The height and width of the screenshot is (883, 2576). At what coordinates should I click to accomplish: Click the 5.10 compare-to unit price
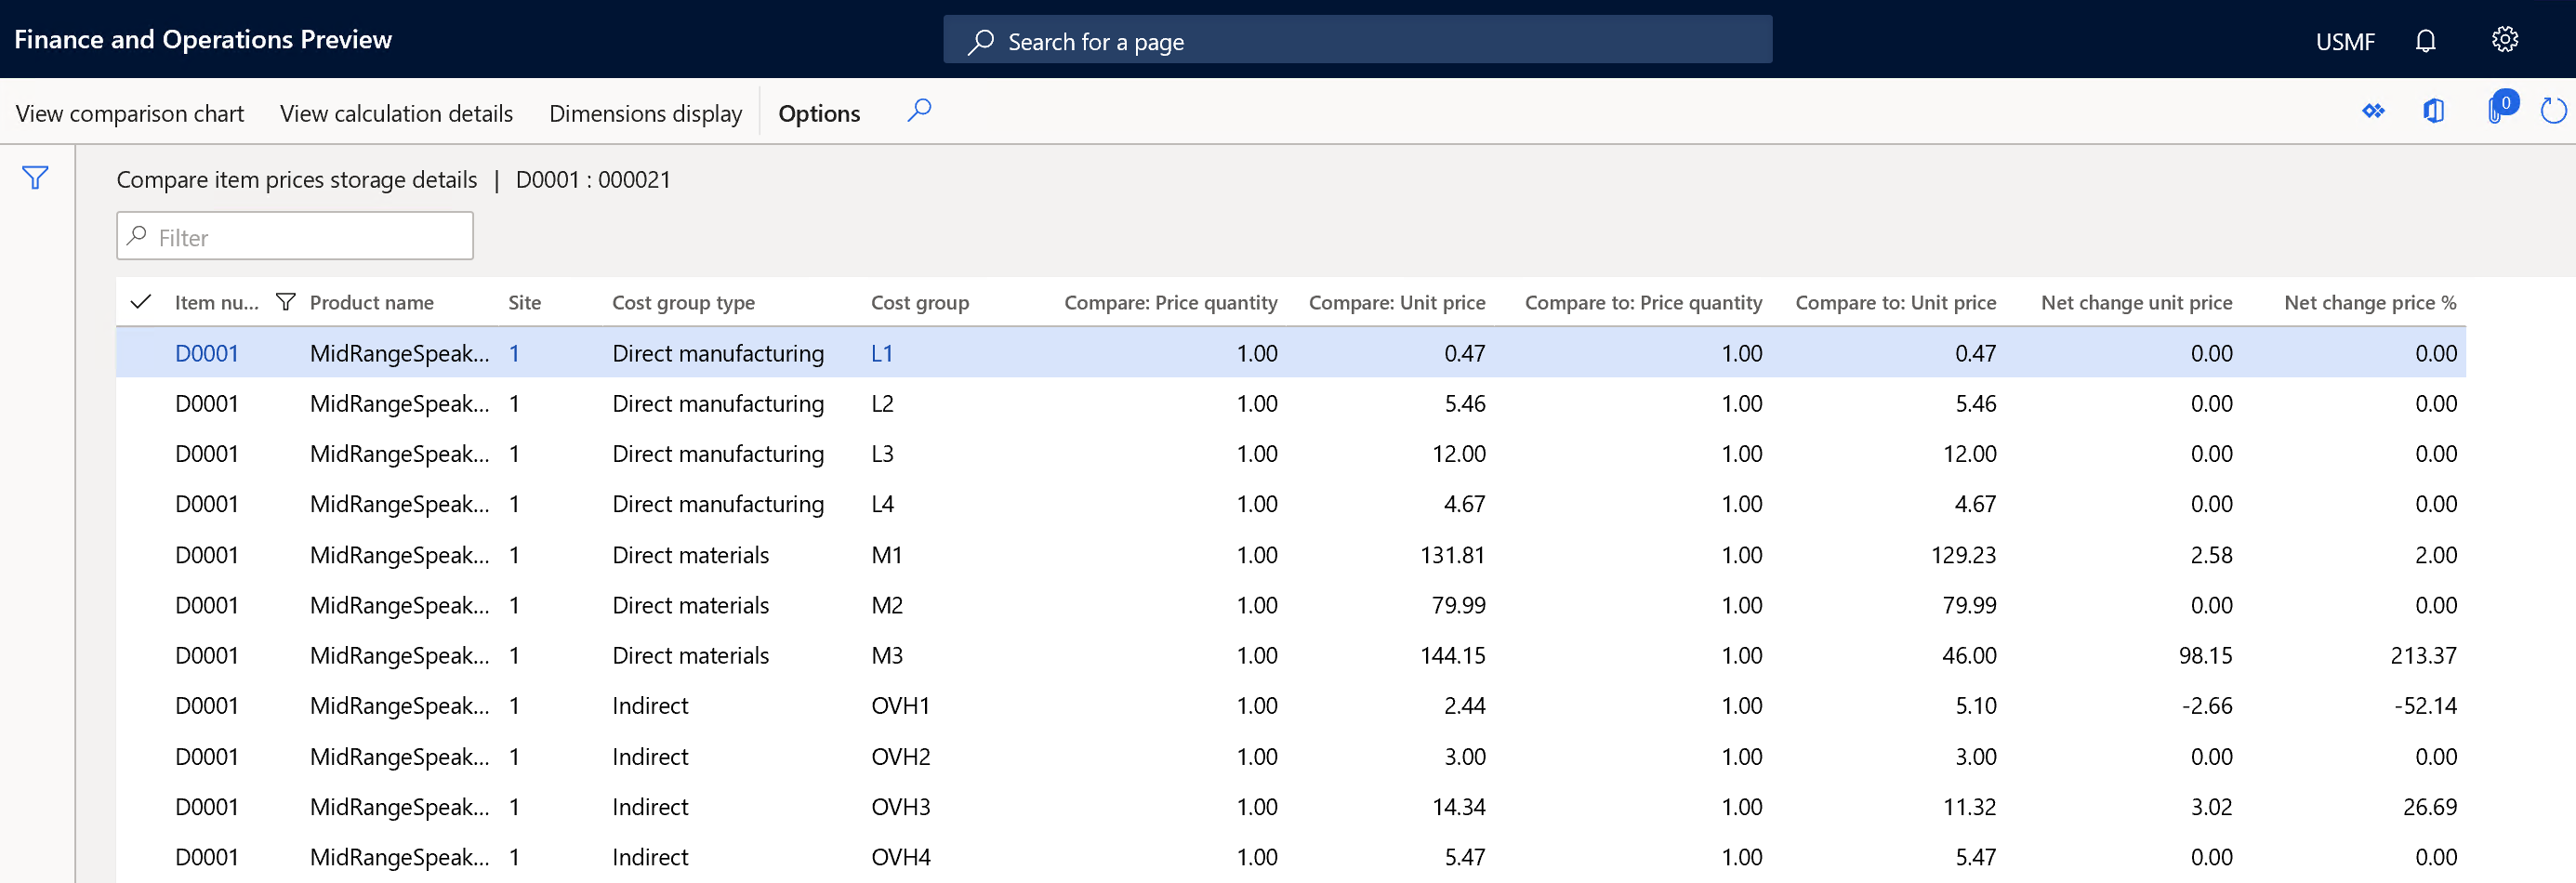click(x=1975, y=705)
